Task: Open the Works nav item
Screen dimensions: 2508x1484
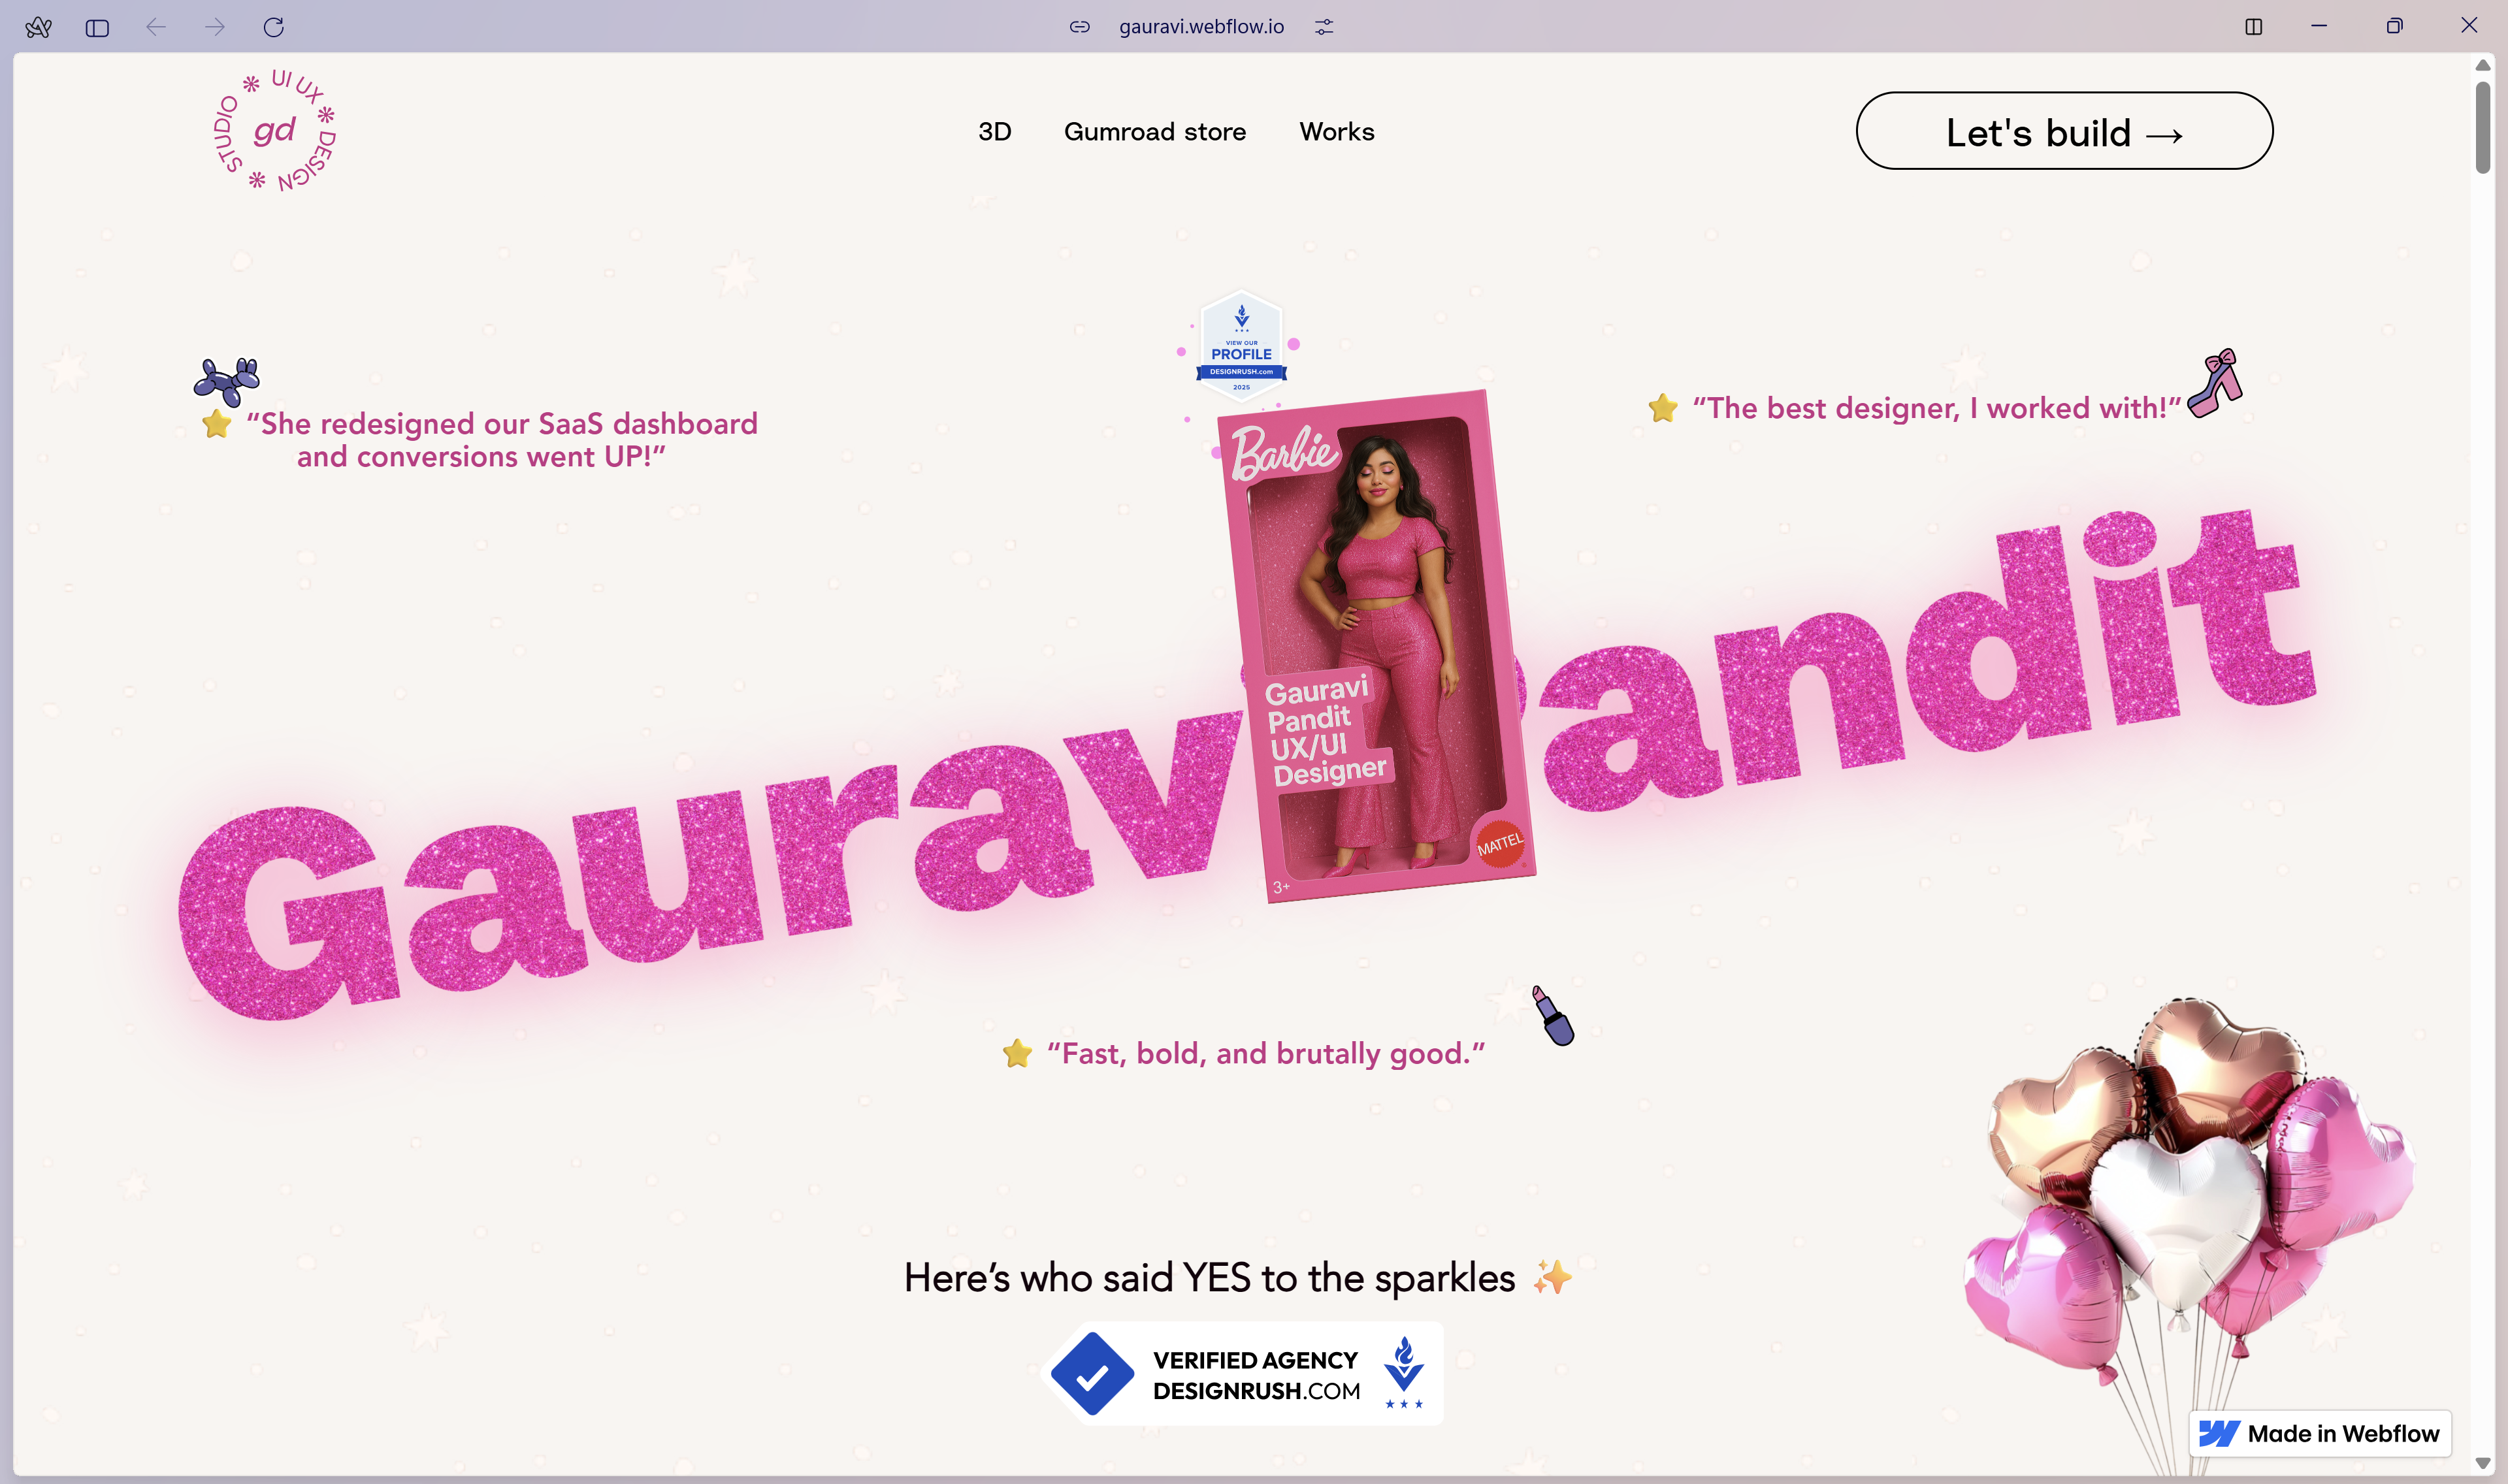Action: 1337,132
